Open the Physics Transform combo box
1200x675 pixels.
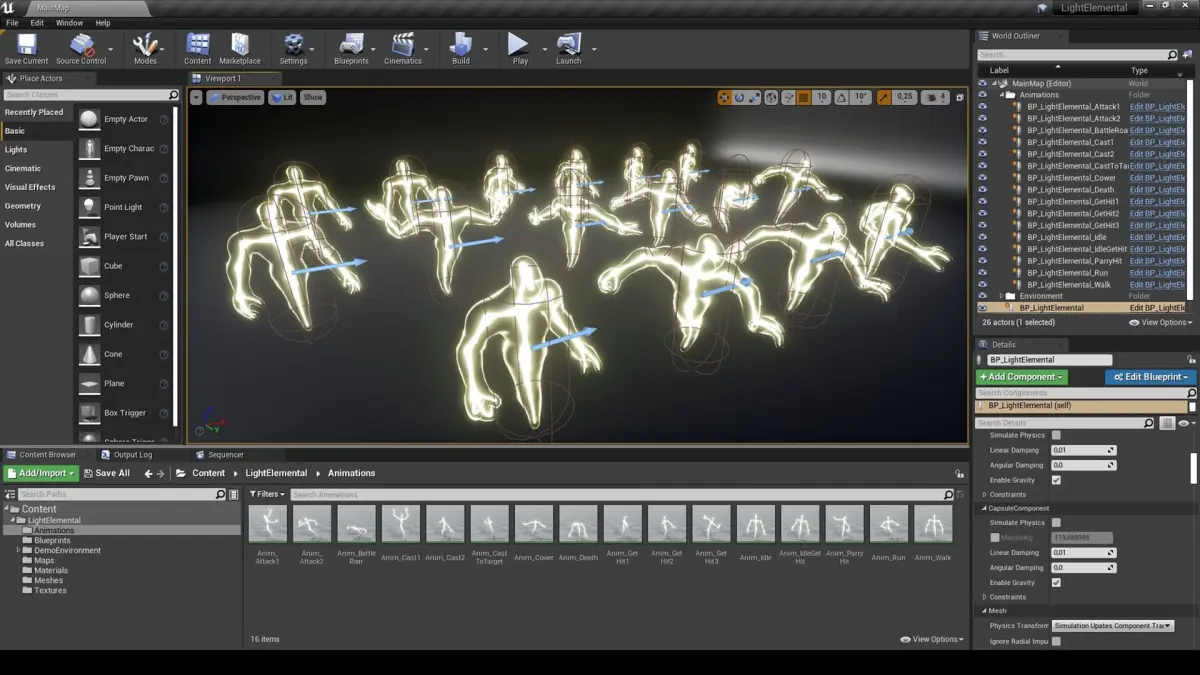pos(1112,626)
